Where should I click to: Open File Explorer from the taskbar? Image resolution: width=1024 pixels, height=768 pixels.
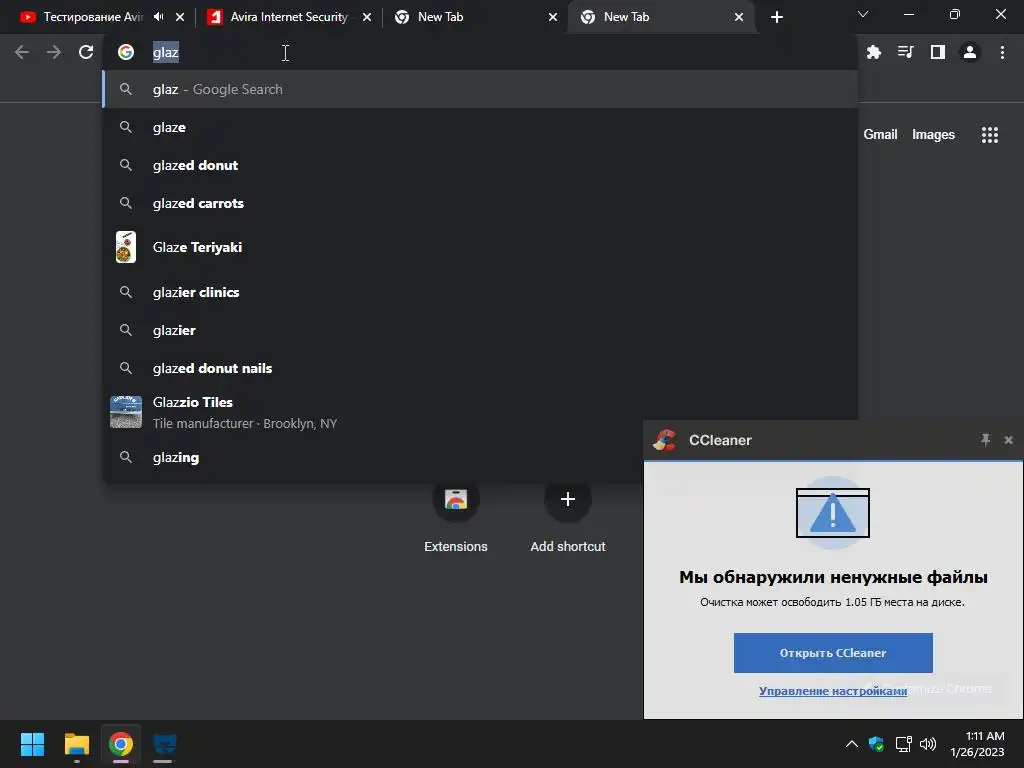click(x=76, y=744)
